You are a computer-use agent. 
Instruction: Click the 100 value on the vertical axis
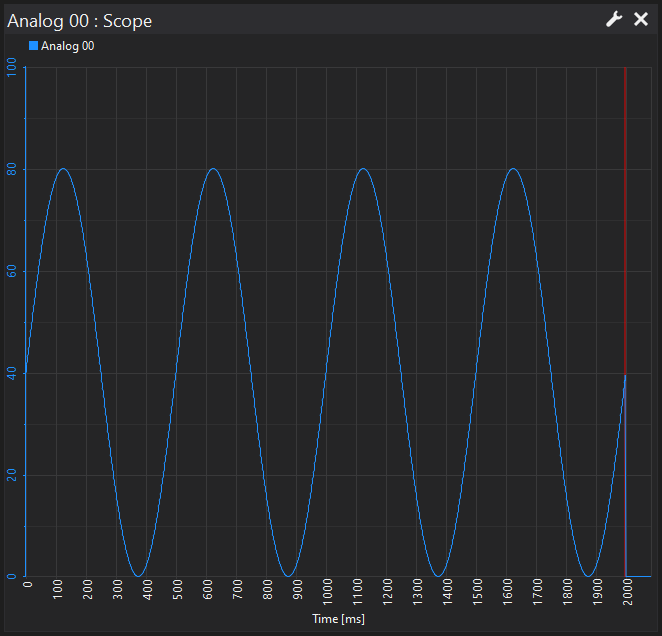click(x=12, y=67)
